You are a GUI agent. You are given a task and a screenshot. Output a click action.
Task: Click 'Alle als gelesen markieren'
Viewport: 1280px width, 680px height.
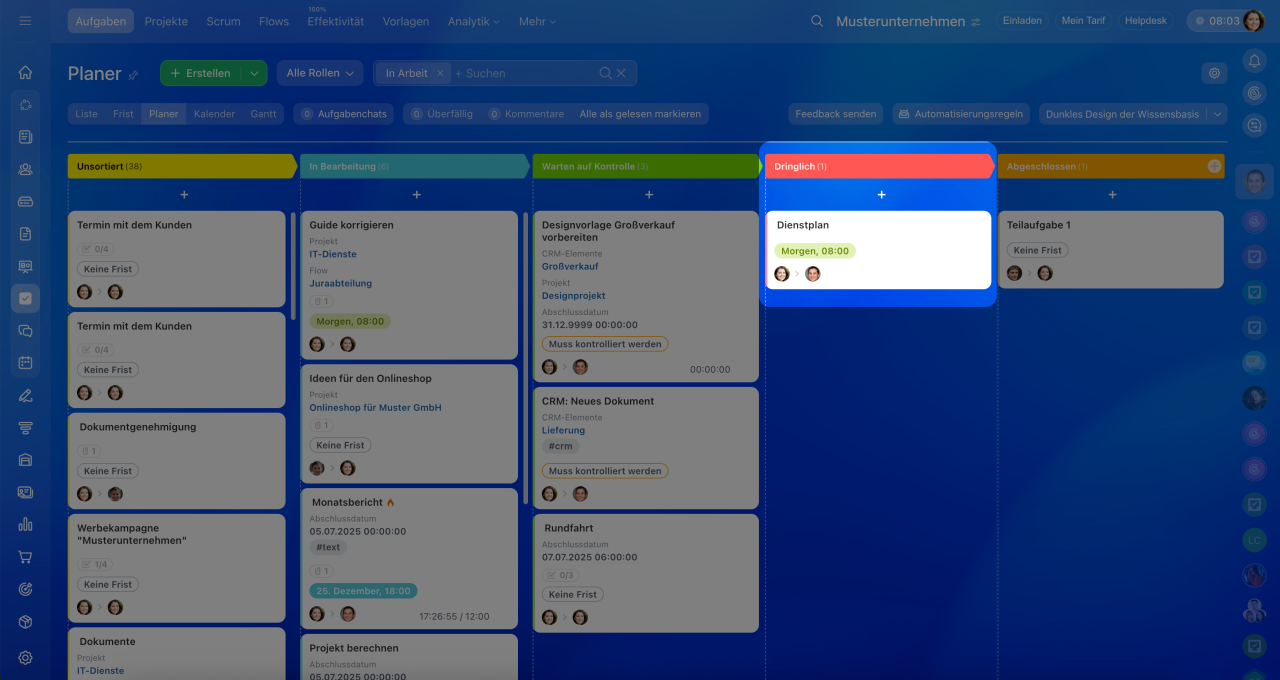640,114
